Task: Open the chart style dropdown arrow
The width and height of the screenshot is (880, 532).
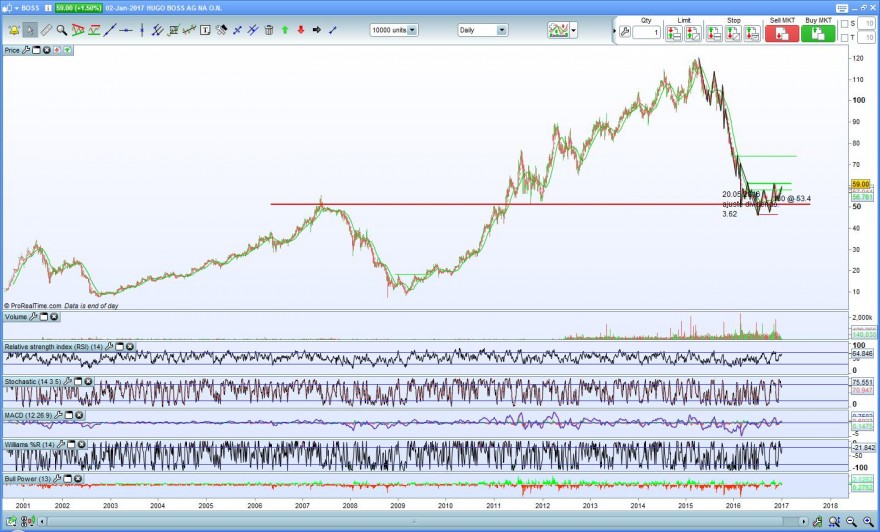Action: (573, 30)
